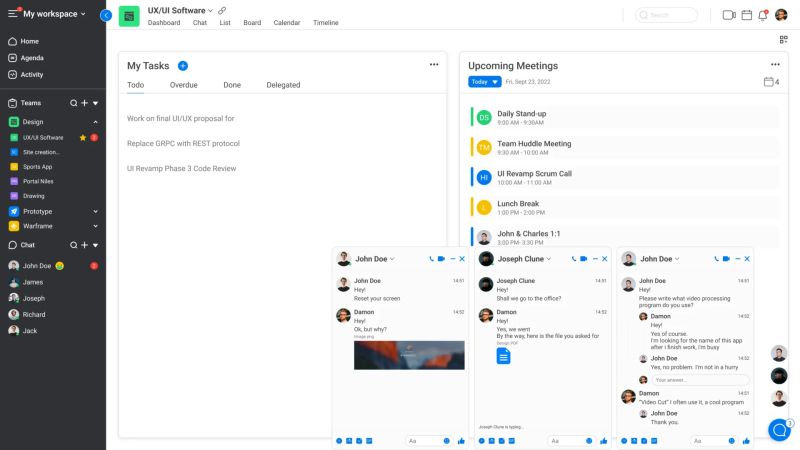Minimize the leftmost John Doe chat window
800x450 pixels.
(x=453, y=259)
